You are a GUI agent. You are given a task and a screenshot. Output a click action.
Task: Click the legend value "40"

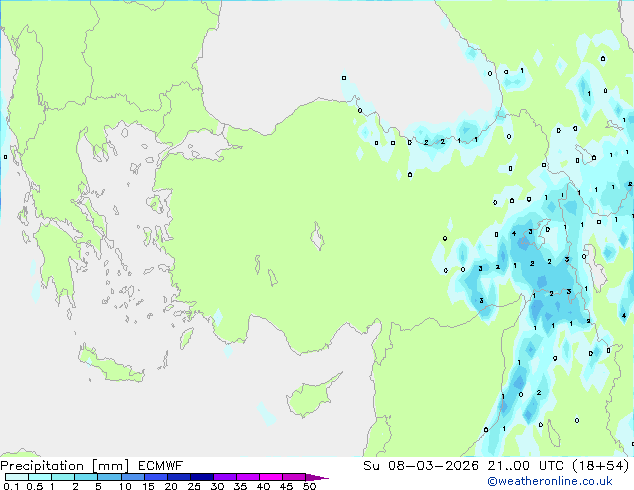(263, 486)
